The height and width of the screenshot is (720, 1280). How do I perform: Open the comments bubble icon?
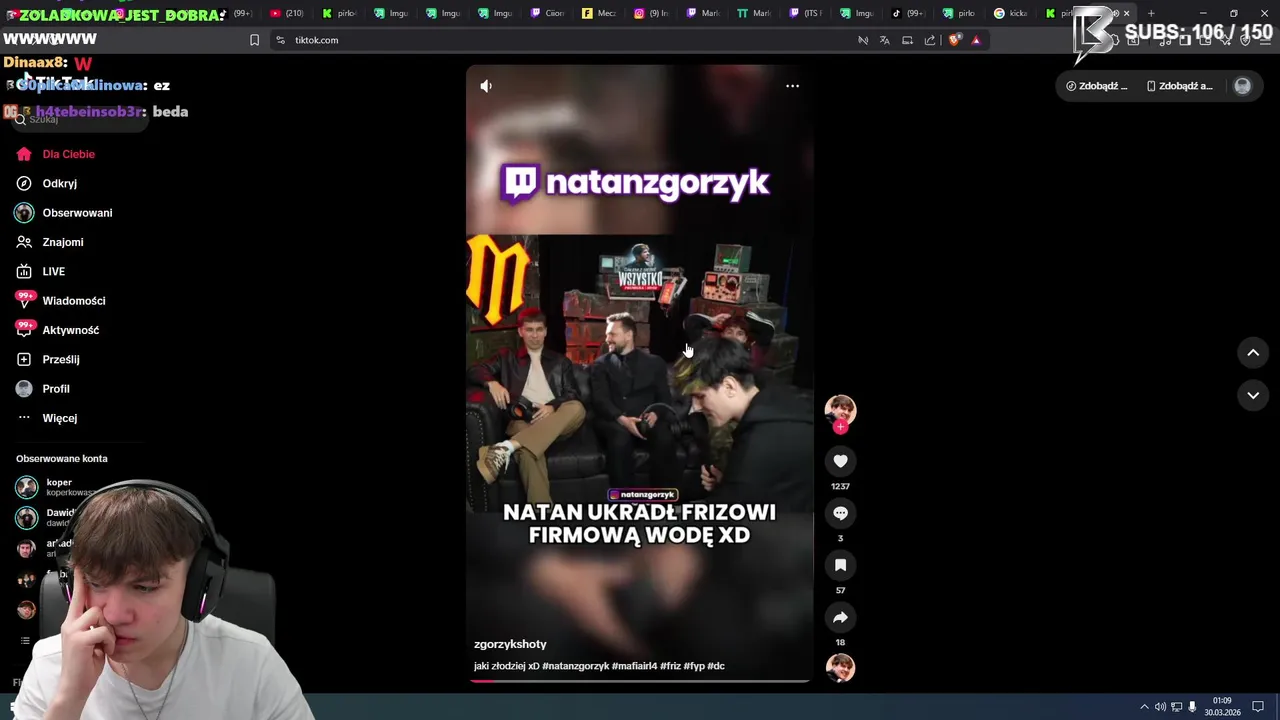[840, 513]
